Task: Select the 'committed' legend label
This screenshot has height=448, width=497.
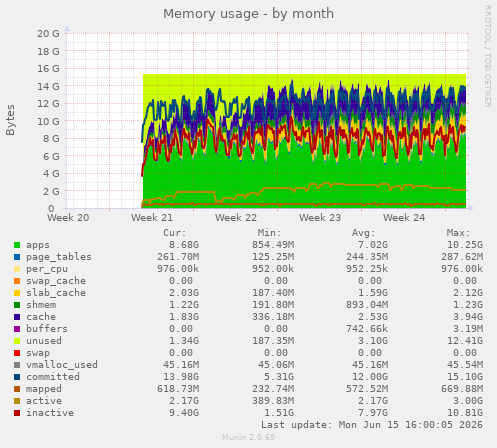Action: click(x=53, y=377)
